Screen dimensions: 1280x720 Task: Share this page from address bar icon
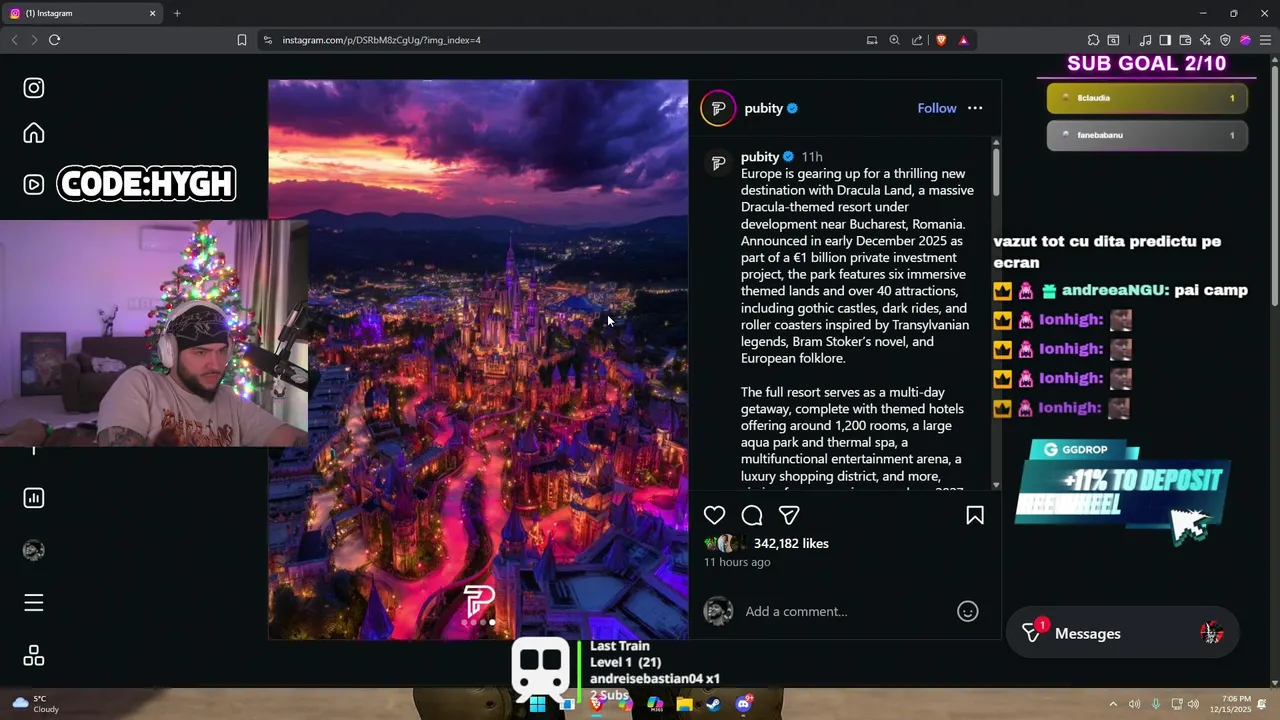pos(917,40)
